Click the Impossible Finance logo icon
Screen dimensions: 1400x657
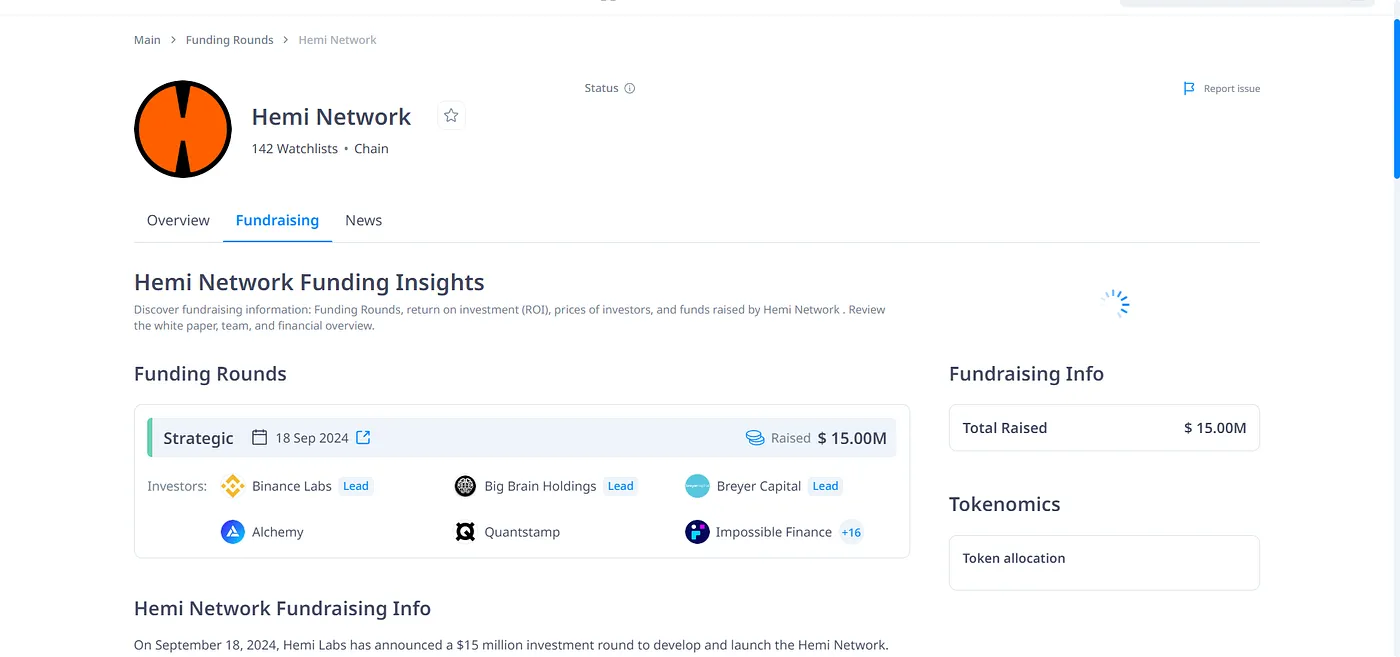[697, 532]
